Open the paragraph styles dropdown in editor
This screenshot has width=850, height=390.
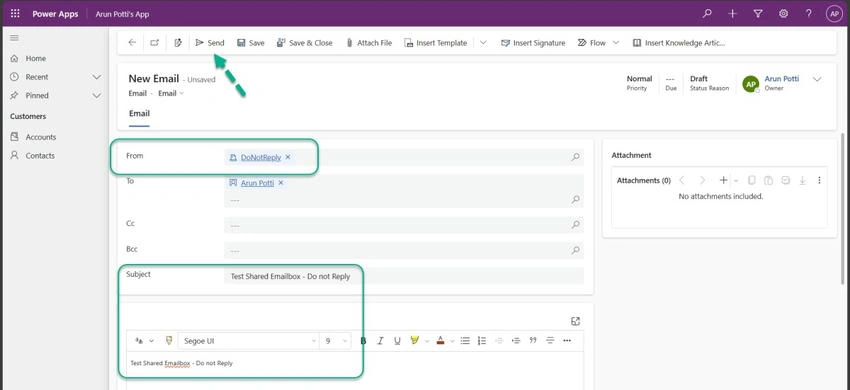(144, 341)
